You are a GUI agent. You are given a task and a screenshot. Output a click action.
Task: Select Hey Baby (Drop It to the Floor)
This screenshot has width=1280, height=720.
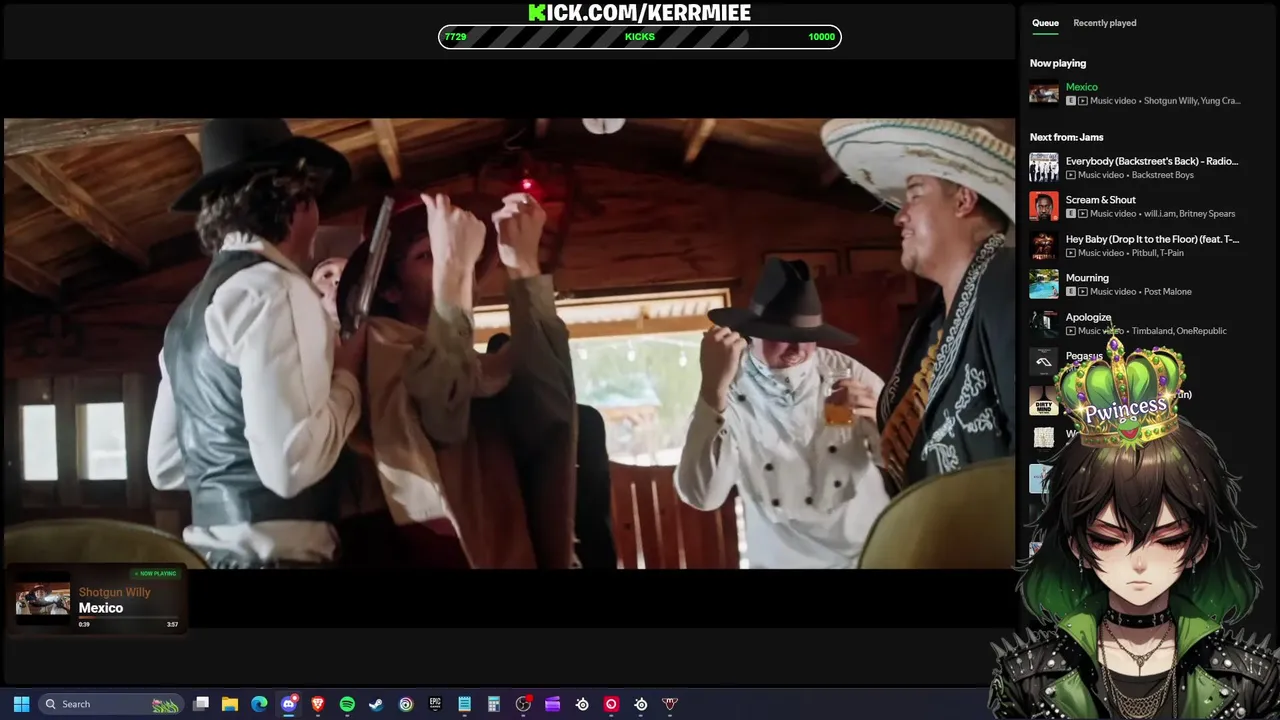point(1152,239)
